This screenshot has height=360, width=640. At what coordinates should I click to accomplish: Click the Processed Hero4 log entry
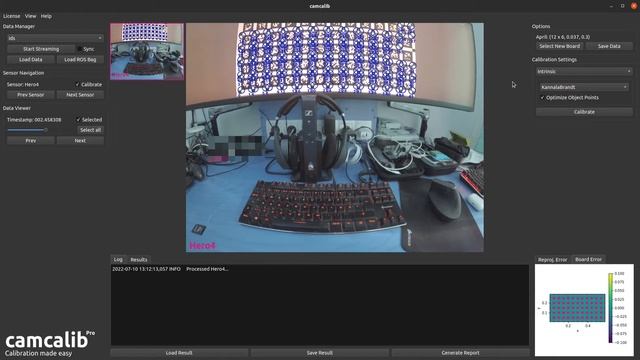pyautogui.click(x=170, y=269)
